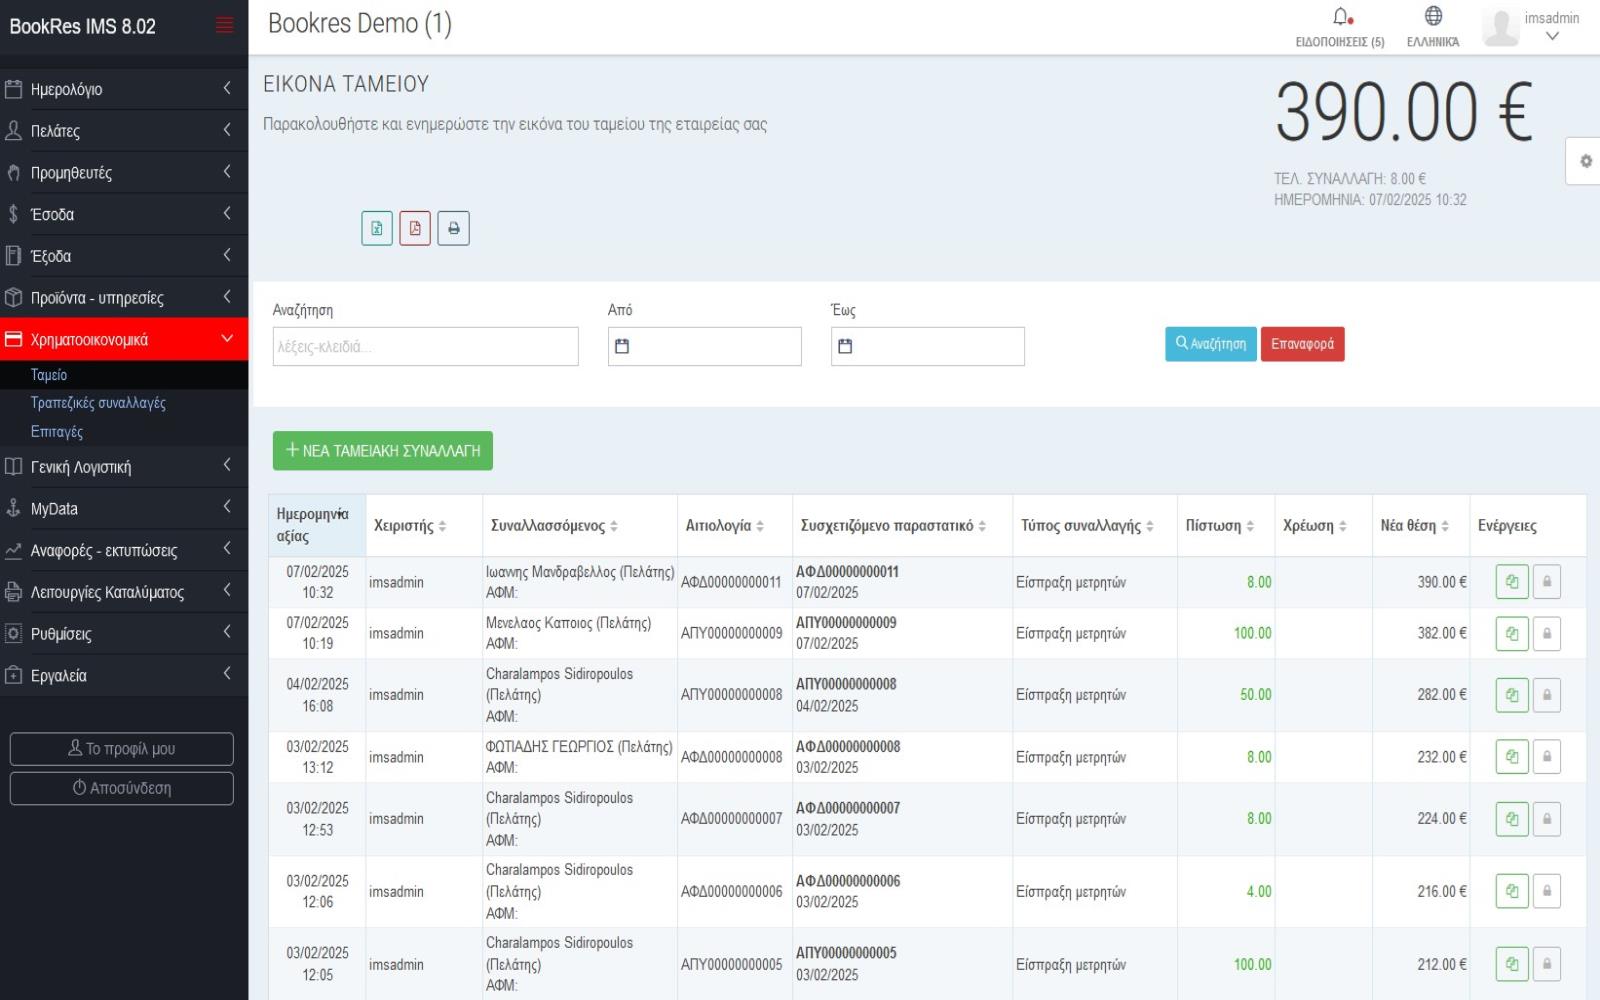Click the Αποσύνδεση logout button
The width and height of the screenshot is (1600, 1000).
point(121,788)
